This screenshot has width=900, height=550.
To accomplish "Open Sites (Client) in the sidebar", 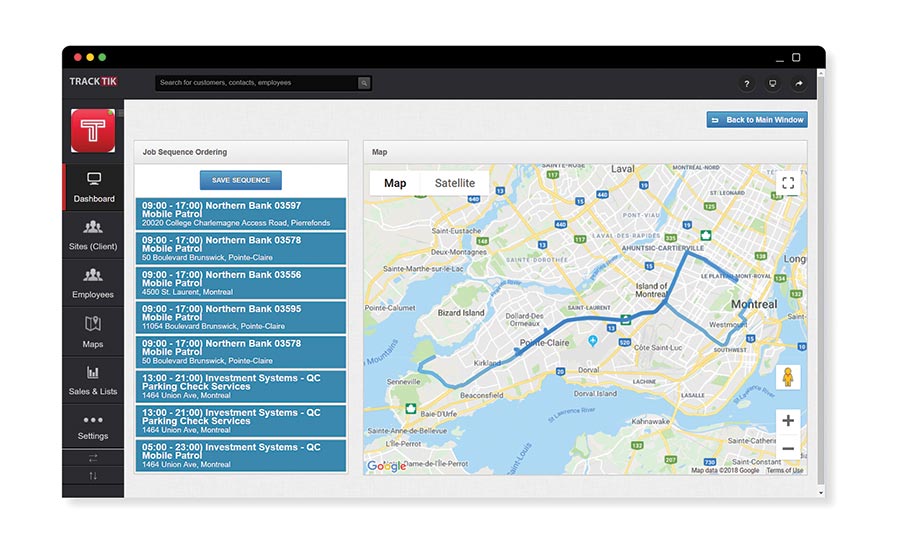I will pos(93,235).
